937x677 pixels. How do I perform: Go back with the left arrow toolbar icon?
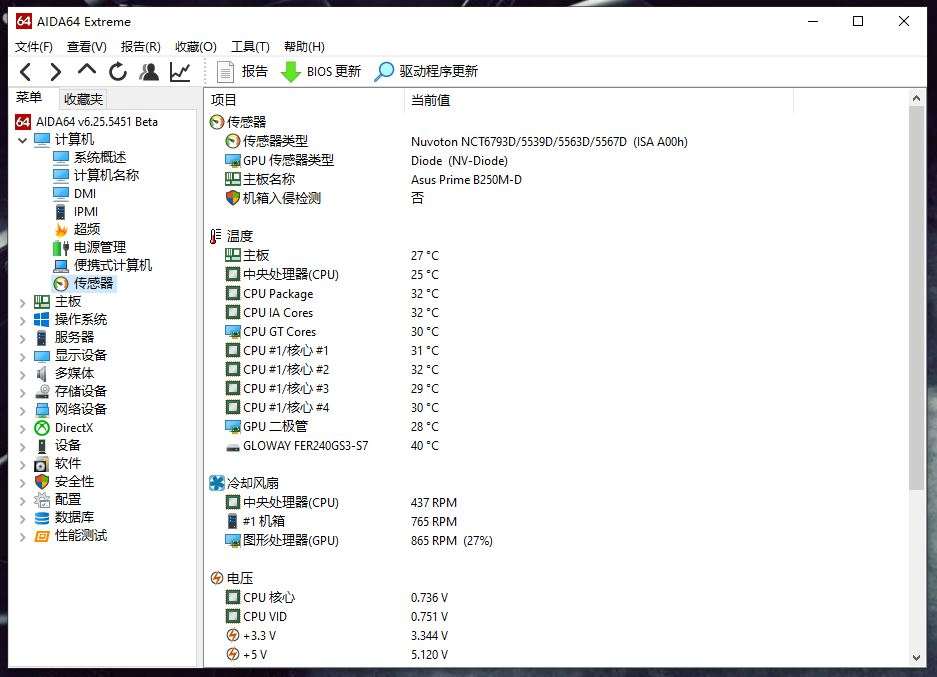(x=26, y=72)
